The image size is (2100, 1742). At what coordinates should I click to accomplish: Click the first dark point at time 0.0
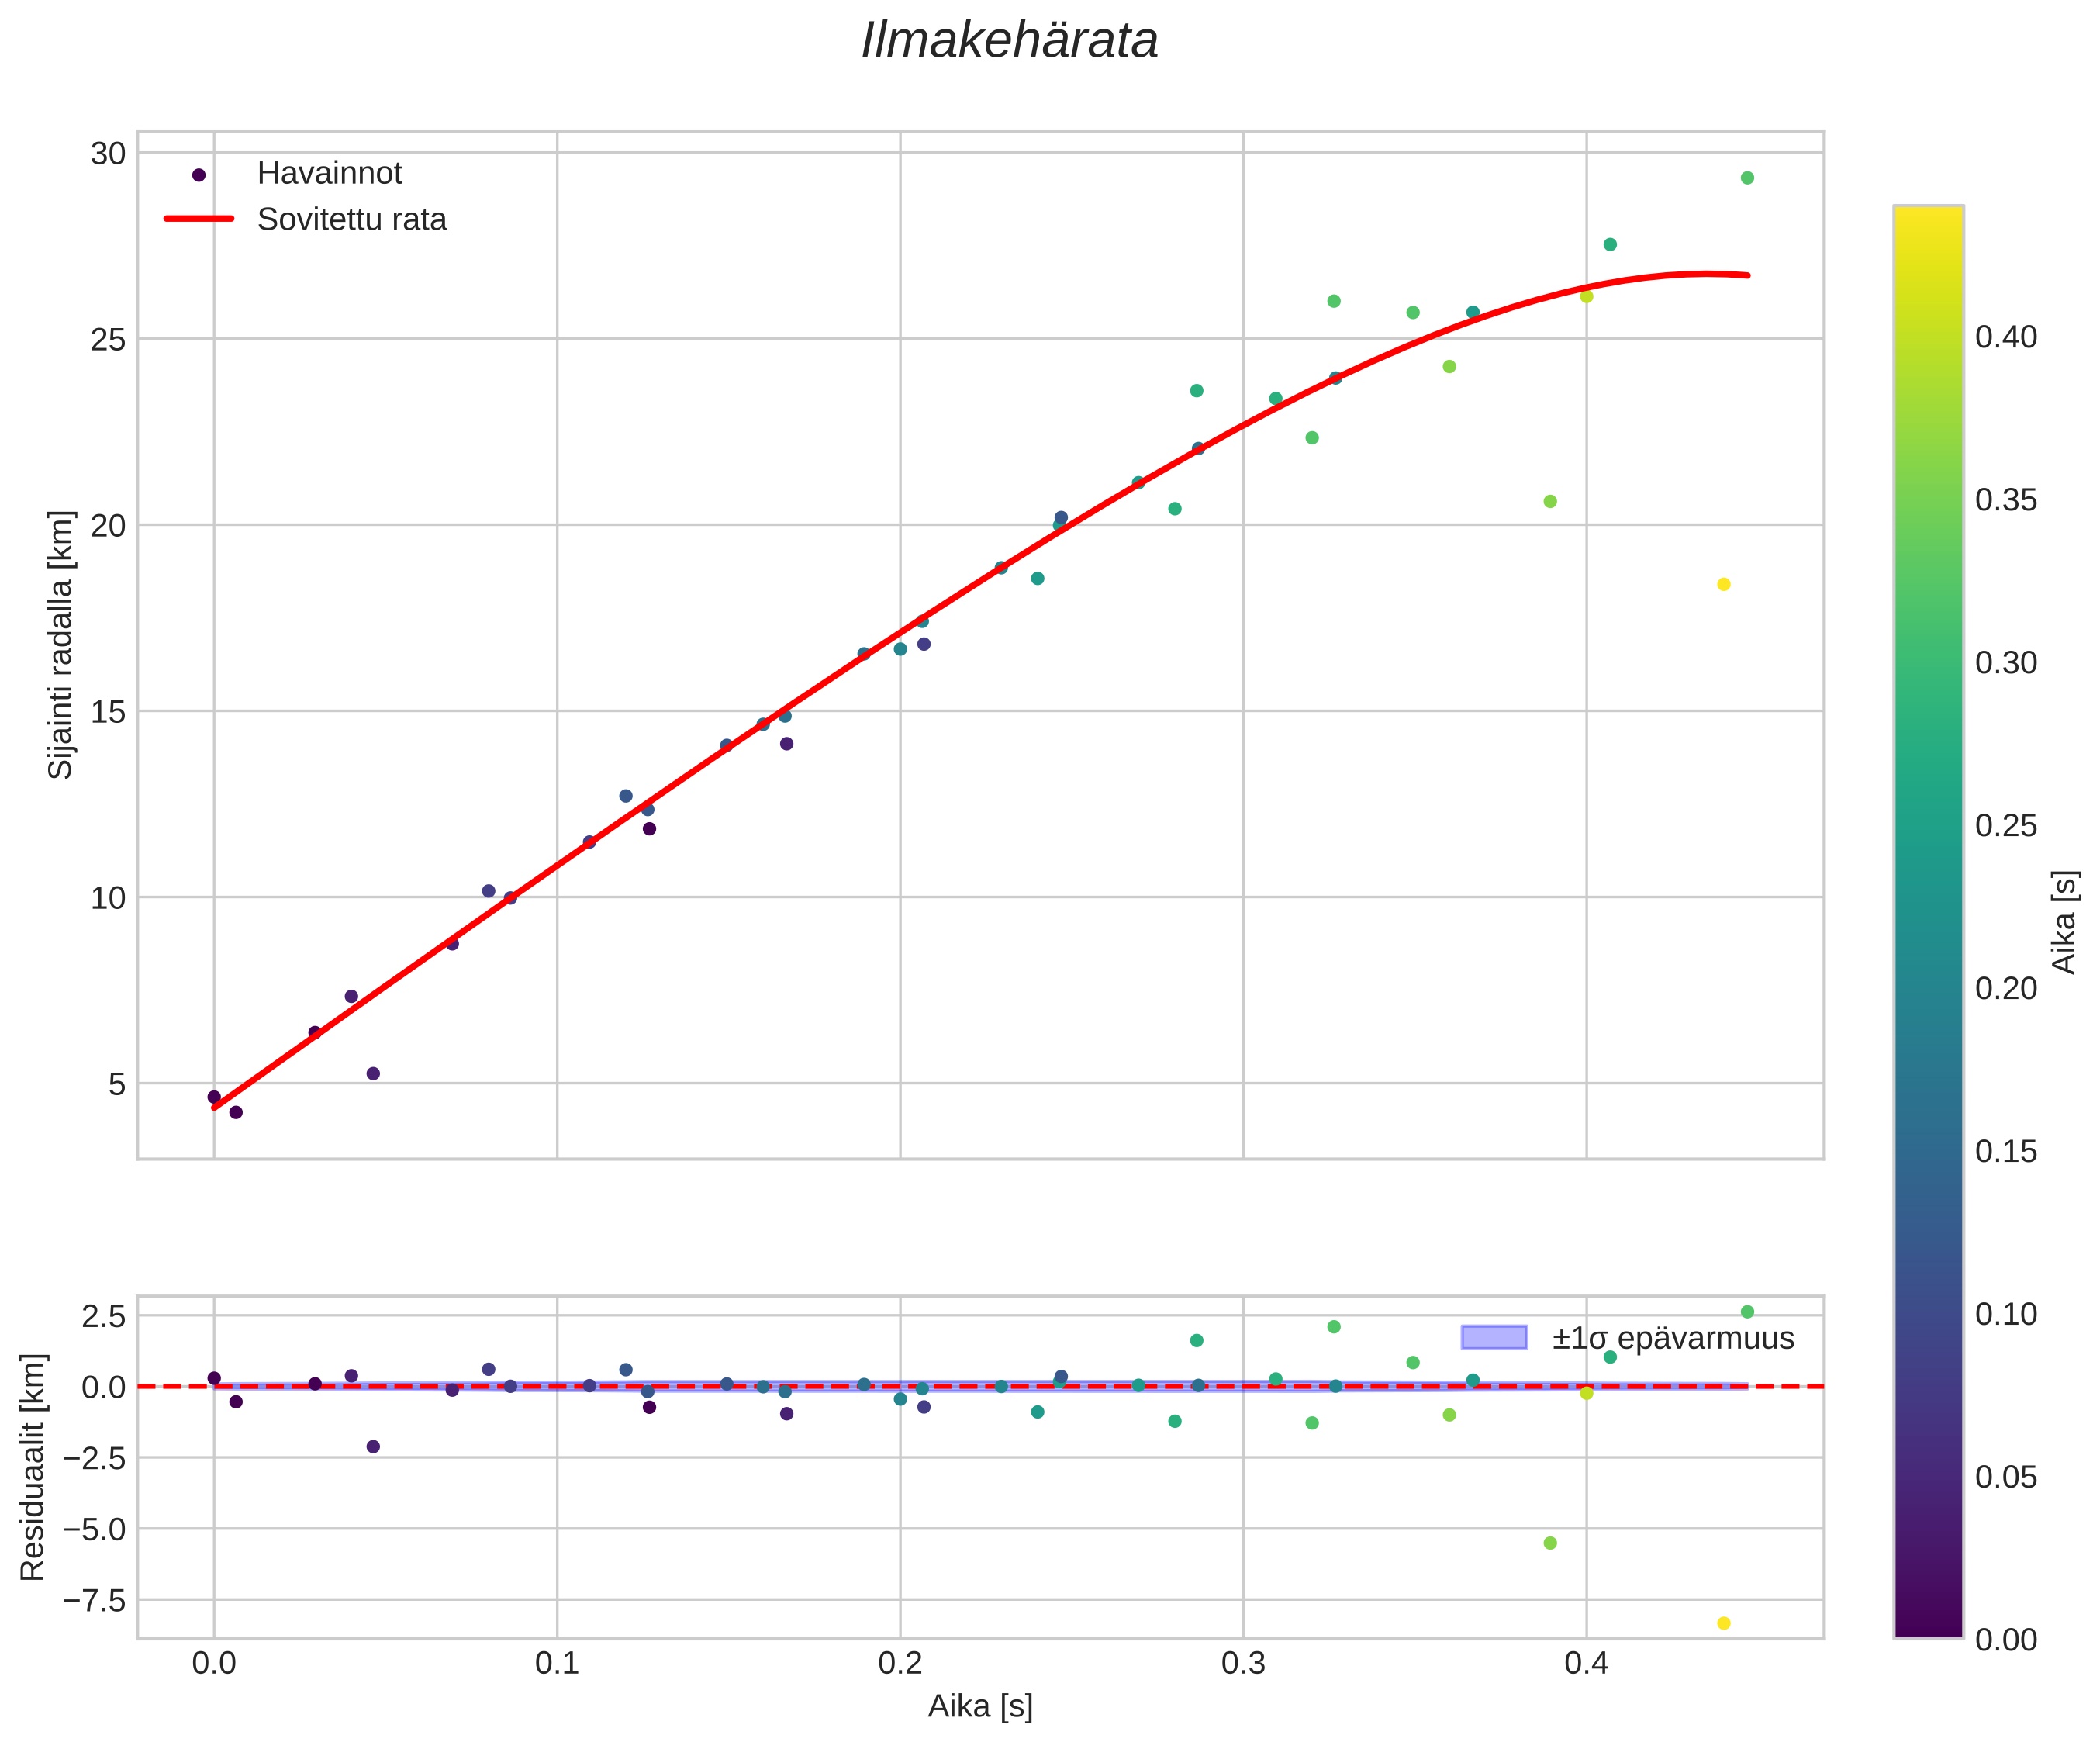point(214,1097)
